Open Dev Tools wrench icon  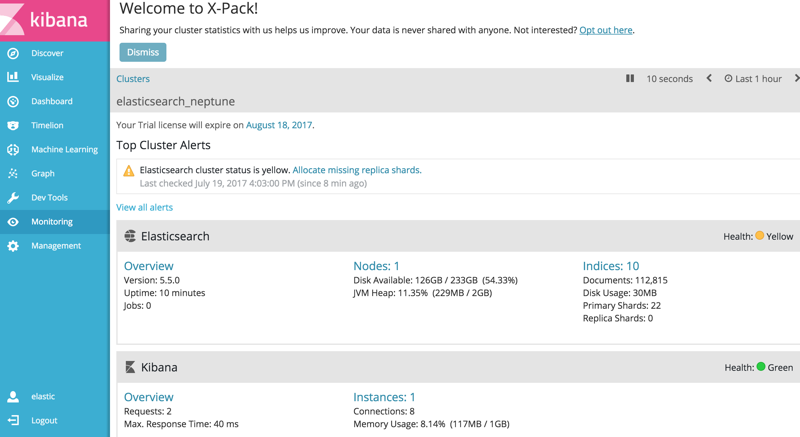[x=13, y=197]
